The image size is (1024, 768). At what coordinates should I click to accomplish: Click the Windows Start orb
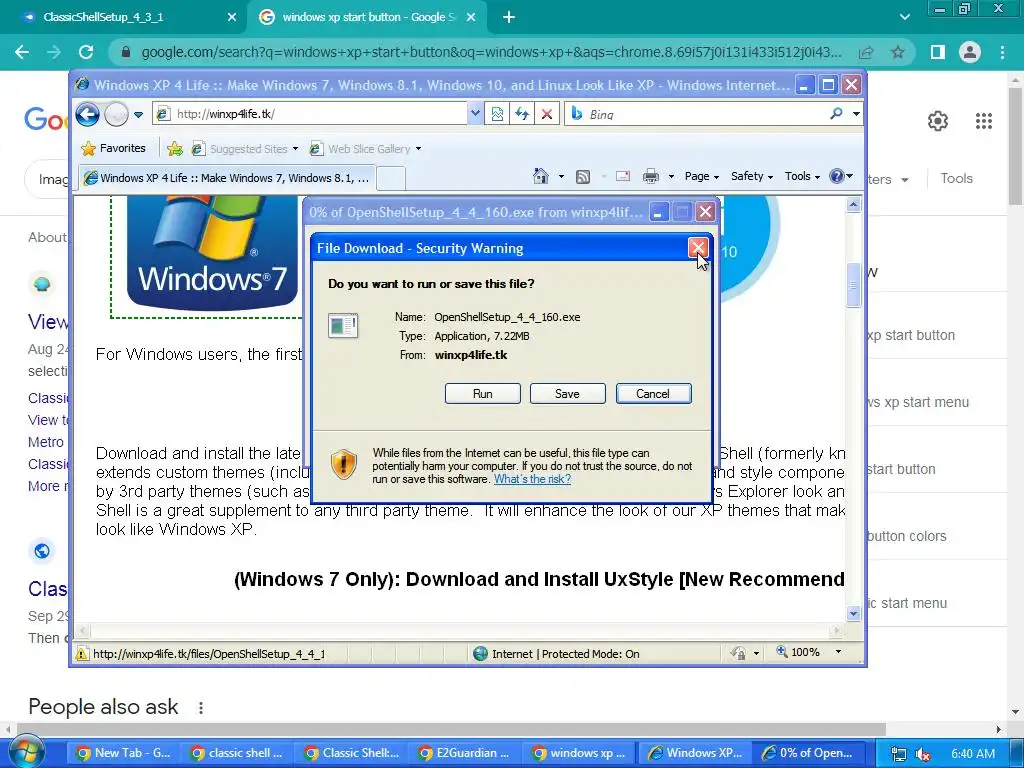[26, 752]
